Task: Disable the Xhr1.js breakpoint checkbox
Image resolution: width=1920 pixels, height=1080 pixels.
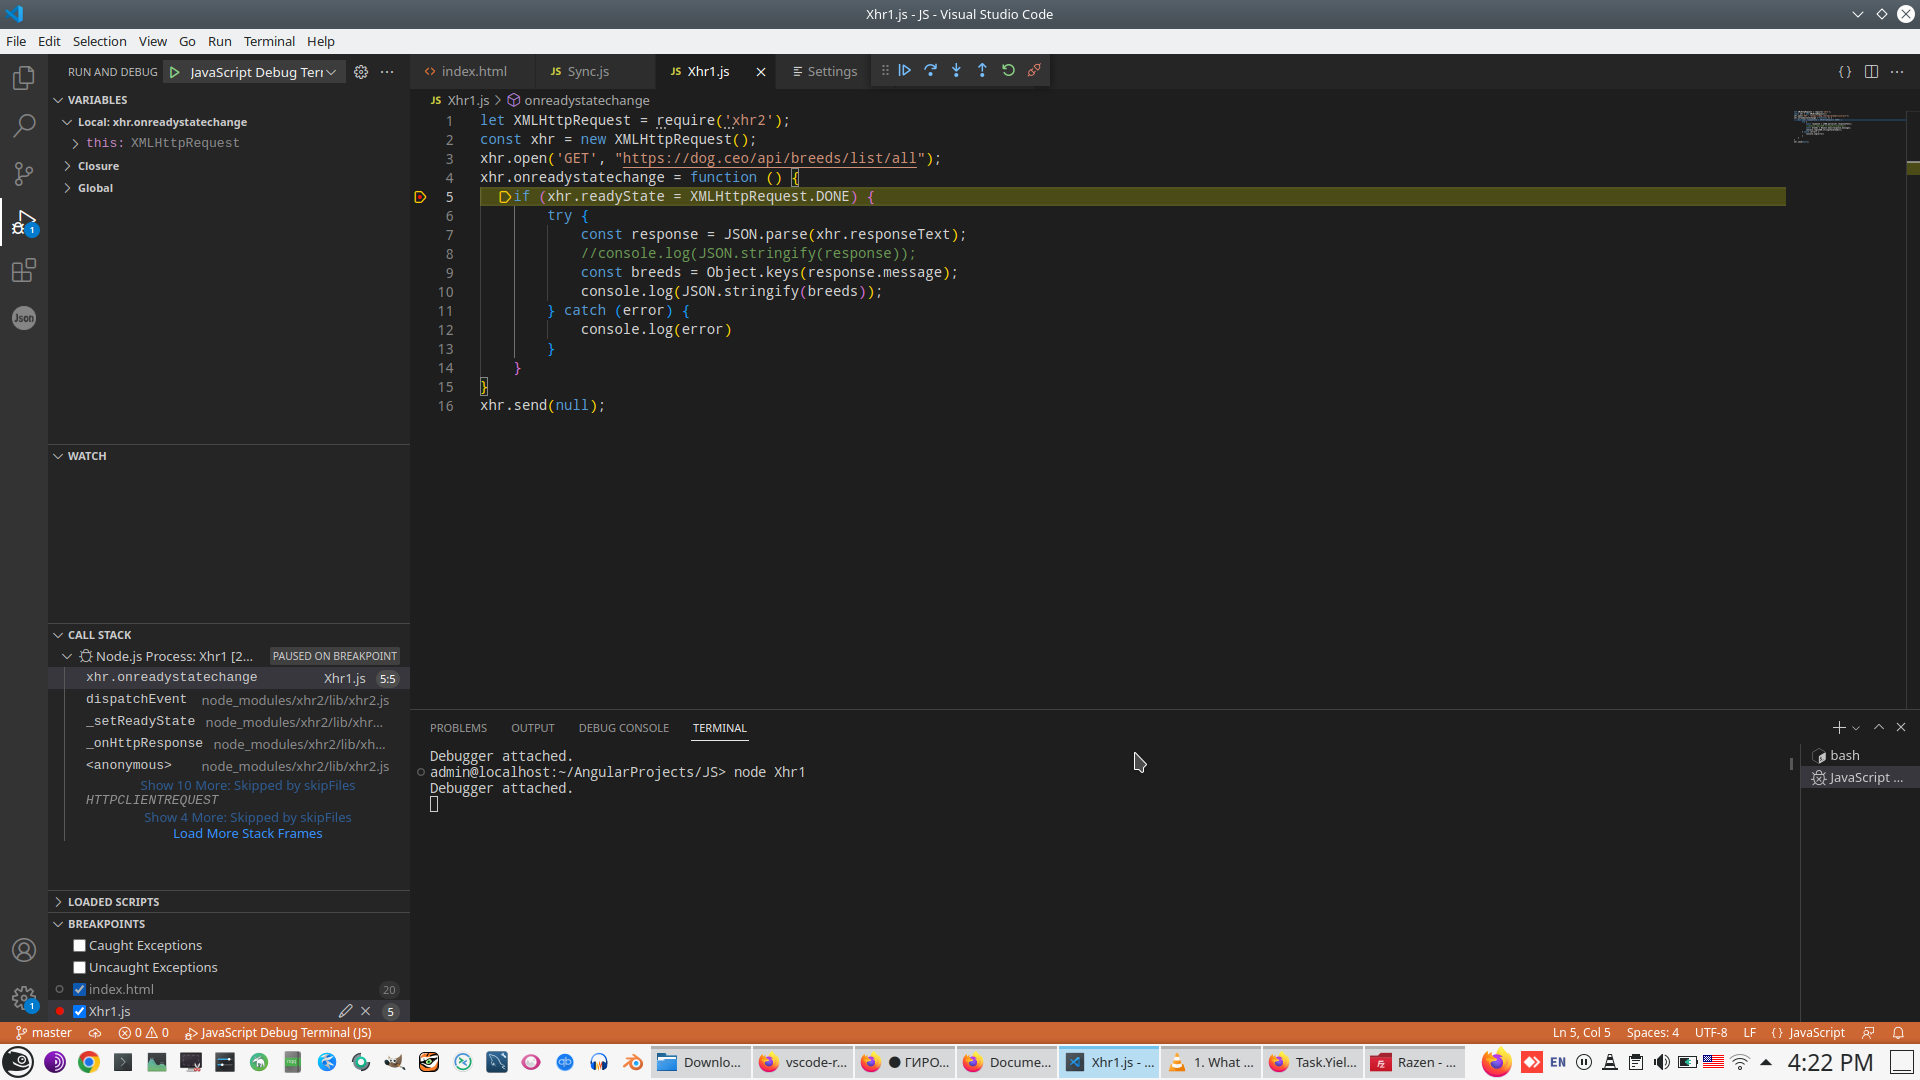Action: (80, 1012)
